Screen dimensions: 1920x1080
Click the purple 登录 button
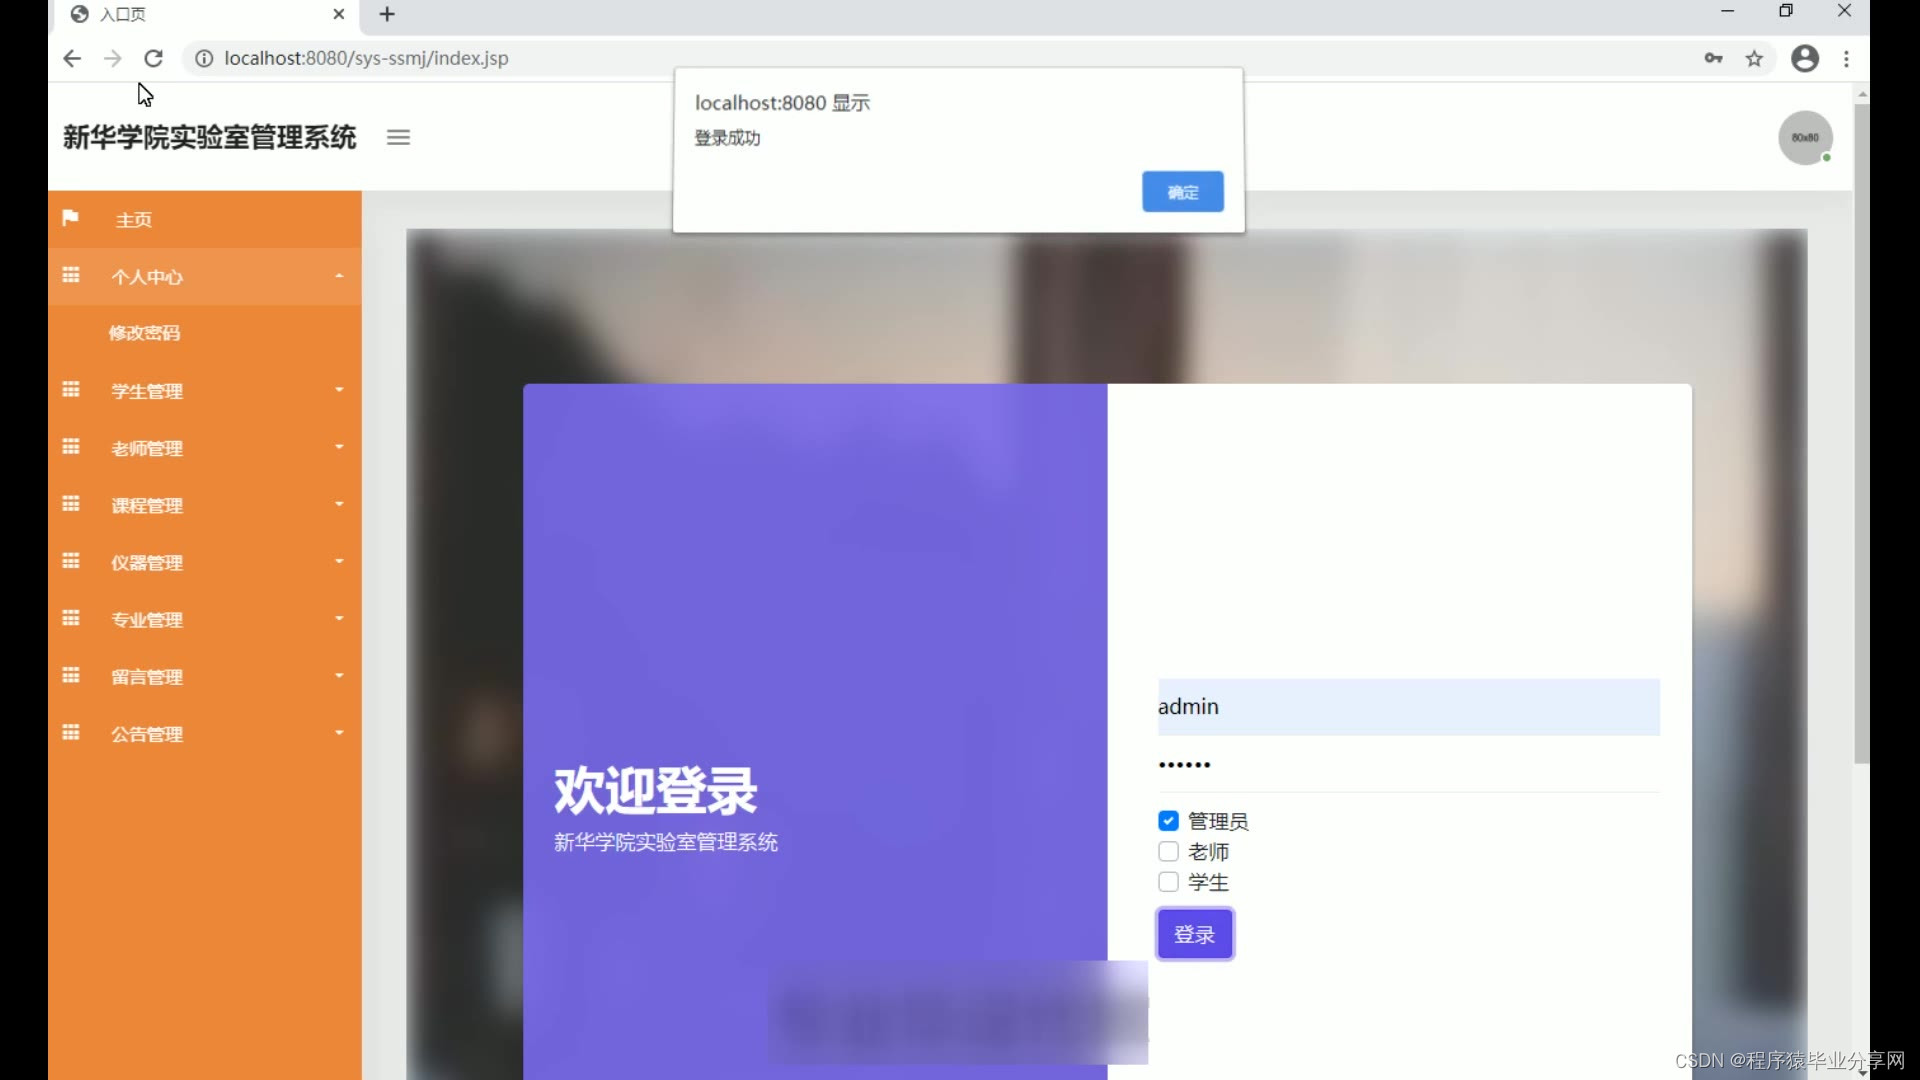1195,934
